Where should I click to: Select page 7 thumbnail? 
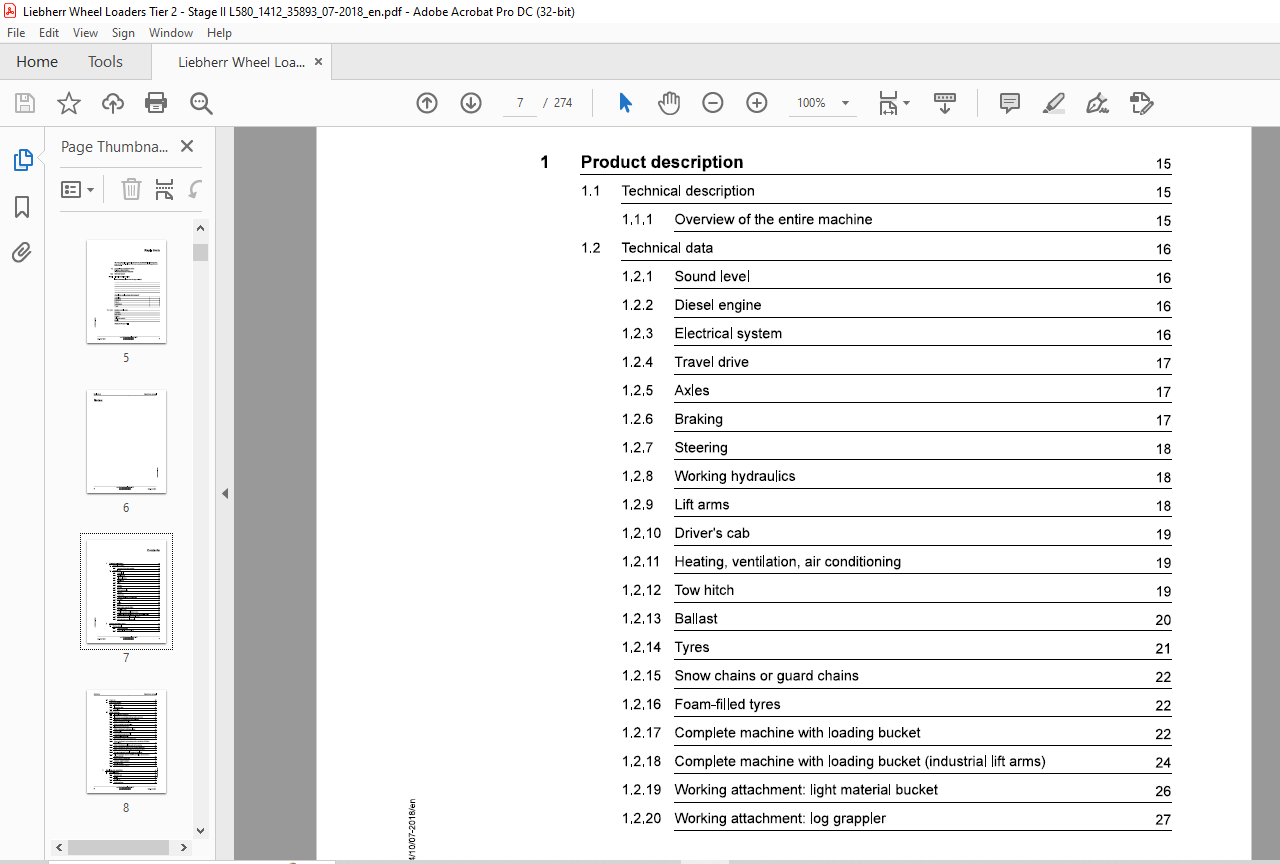pos(126,592)
